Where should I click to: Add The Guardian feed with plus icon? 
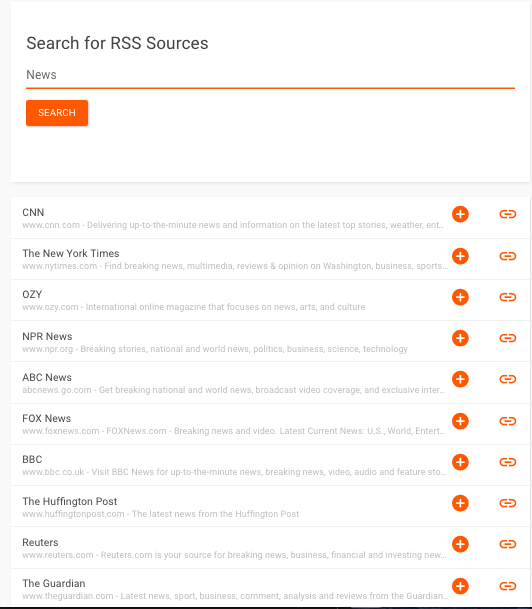tap(460, 586)
